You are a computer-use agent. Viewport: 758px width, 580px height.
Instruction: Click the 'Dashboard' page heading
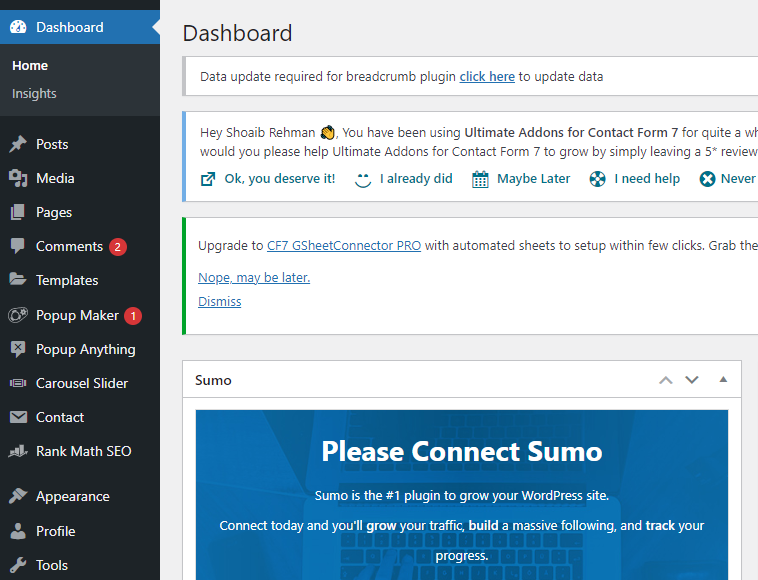coord(237,33)
